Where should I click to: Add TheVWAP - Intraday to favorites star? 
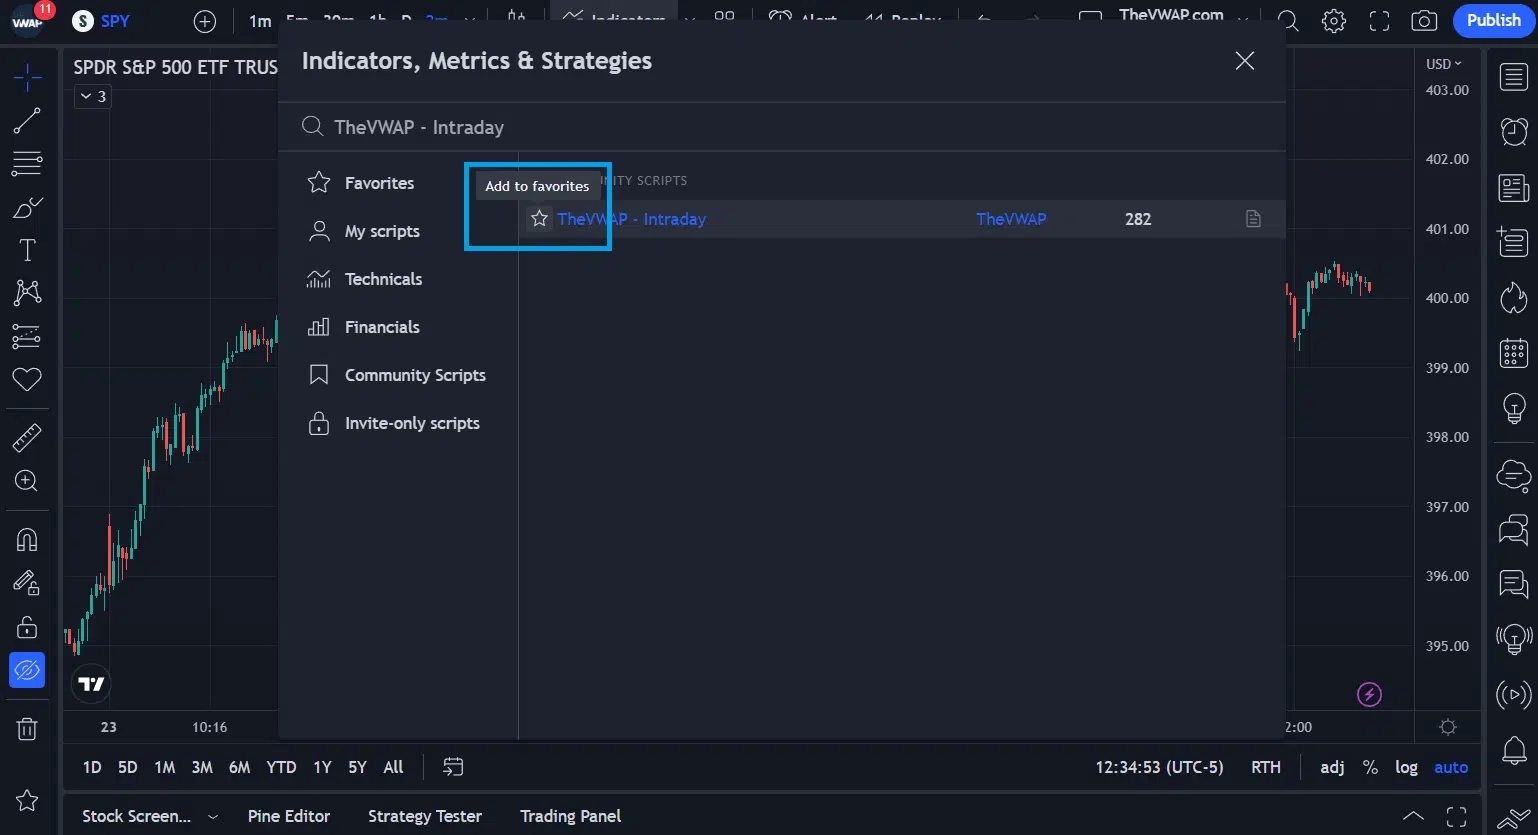tap(540, 218)
